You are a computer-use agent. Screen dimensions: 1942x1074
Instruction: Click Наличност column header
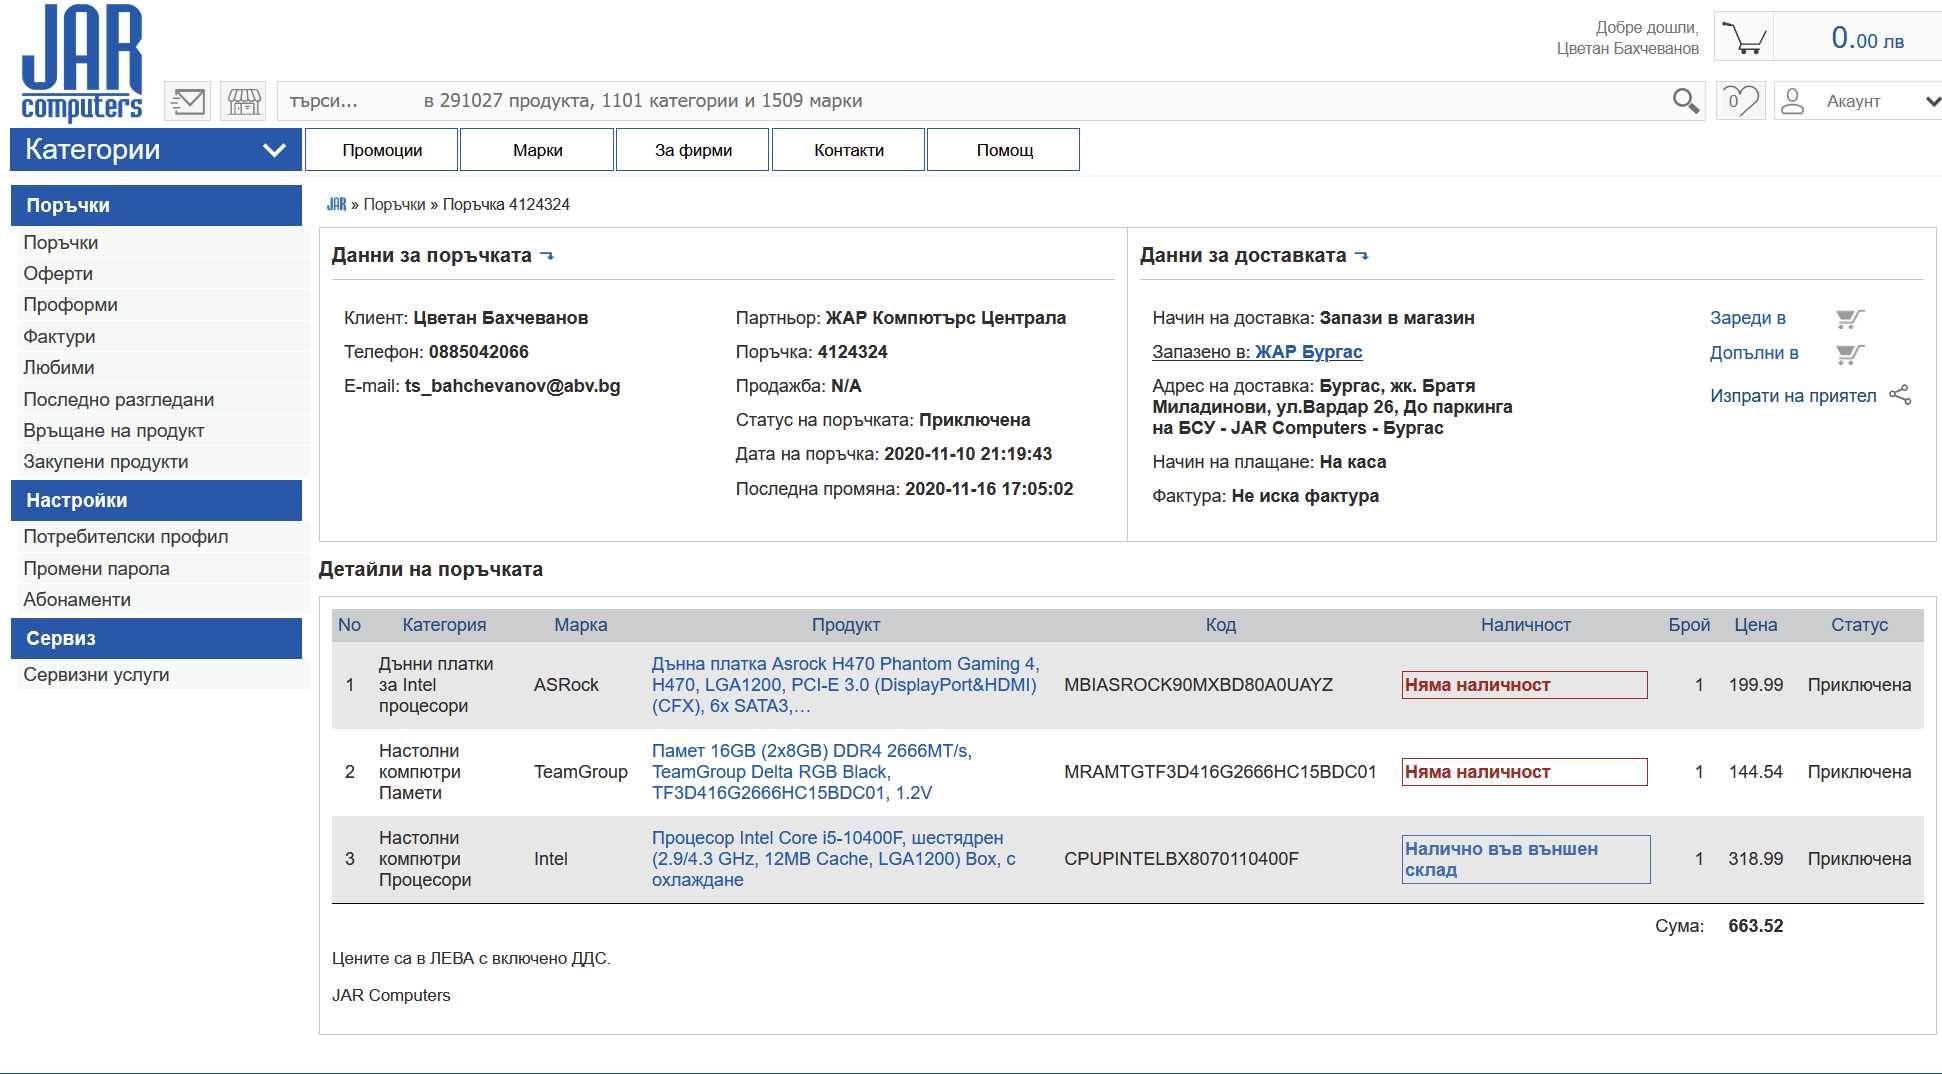(1525, 625)
